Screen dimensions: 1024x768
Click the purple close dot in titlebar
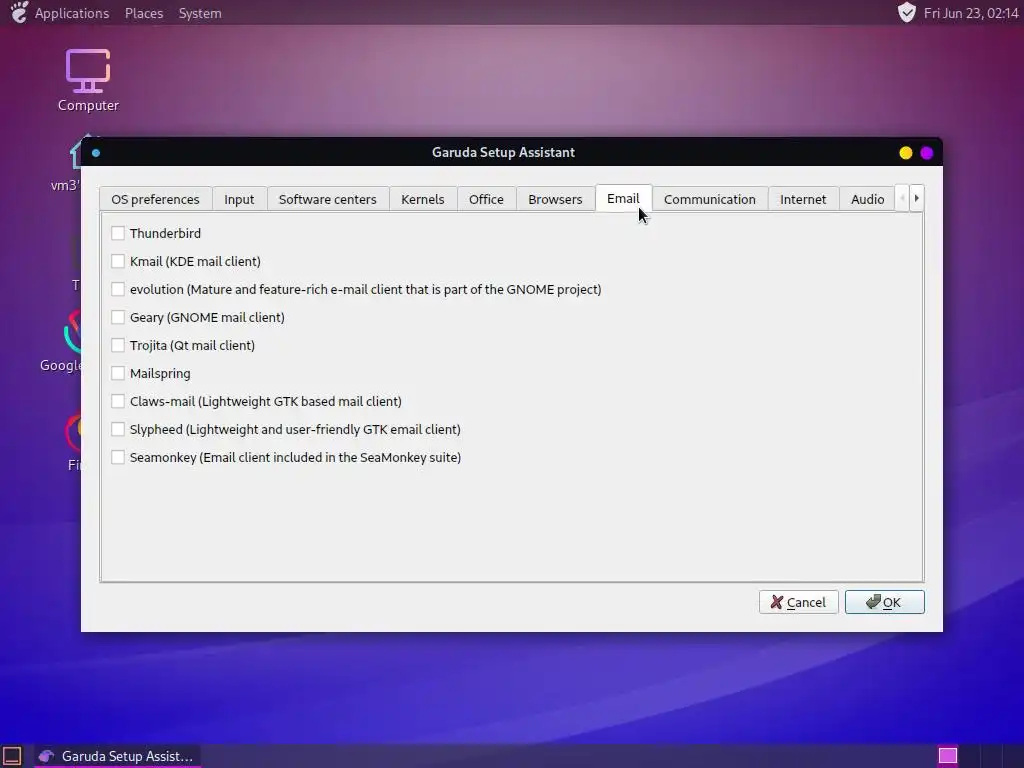[927, 153]
